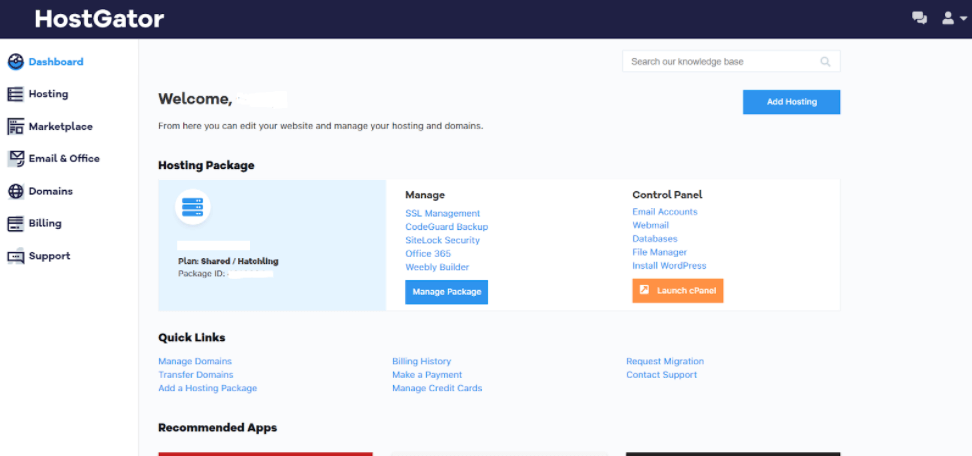Click the server stack icon in Hosting Package
This screenshot has width=972, height=456.
click(193, 207)
